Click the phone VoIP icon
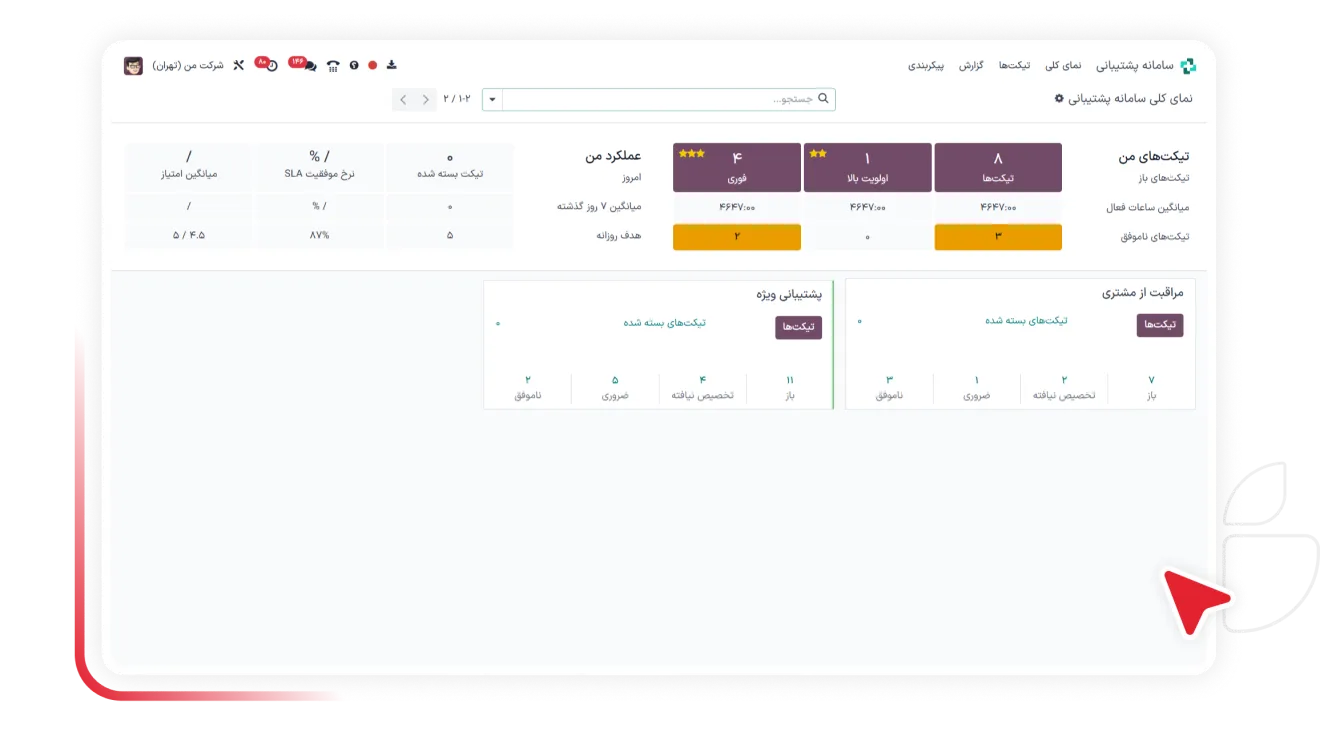Viewport: 1320px width, 742px height. coord(333,66)
